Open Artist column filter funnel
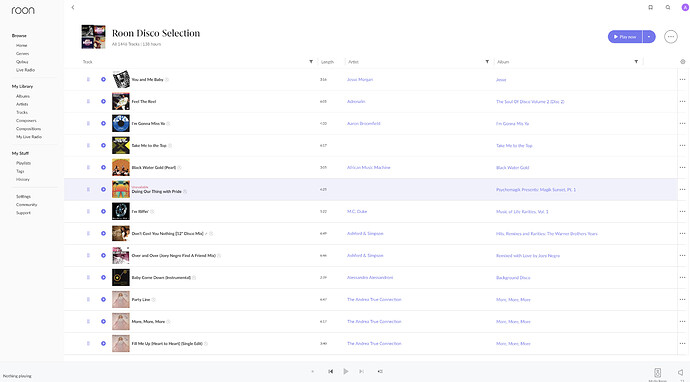This screenshot has width=690, height=382. [487, 62]
